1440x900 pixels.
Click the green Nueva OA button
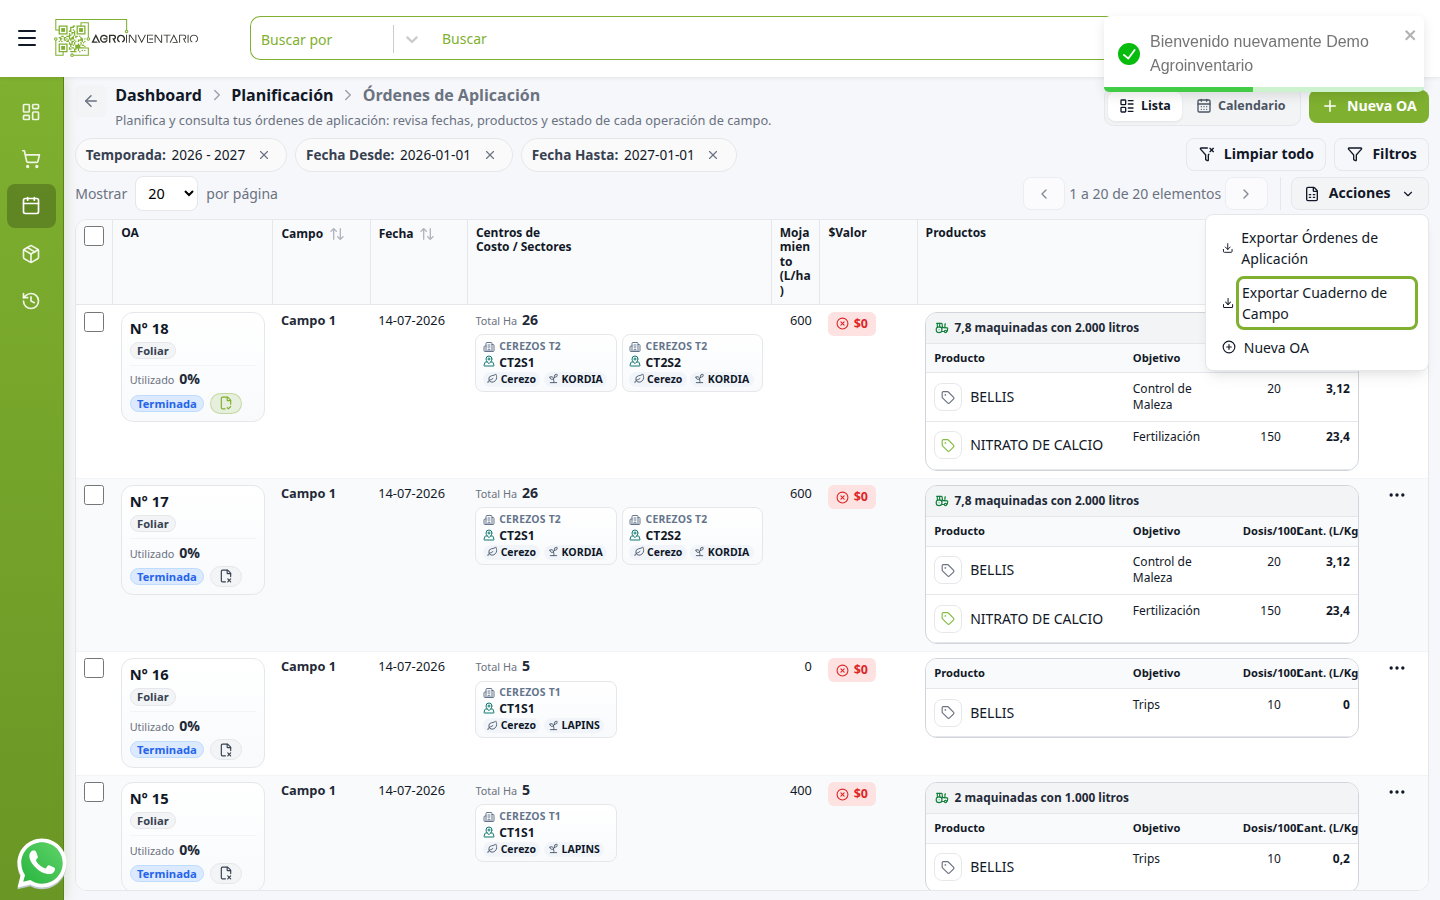click(1369, 106)
